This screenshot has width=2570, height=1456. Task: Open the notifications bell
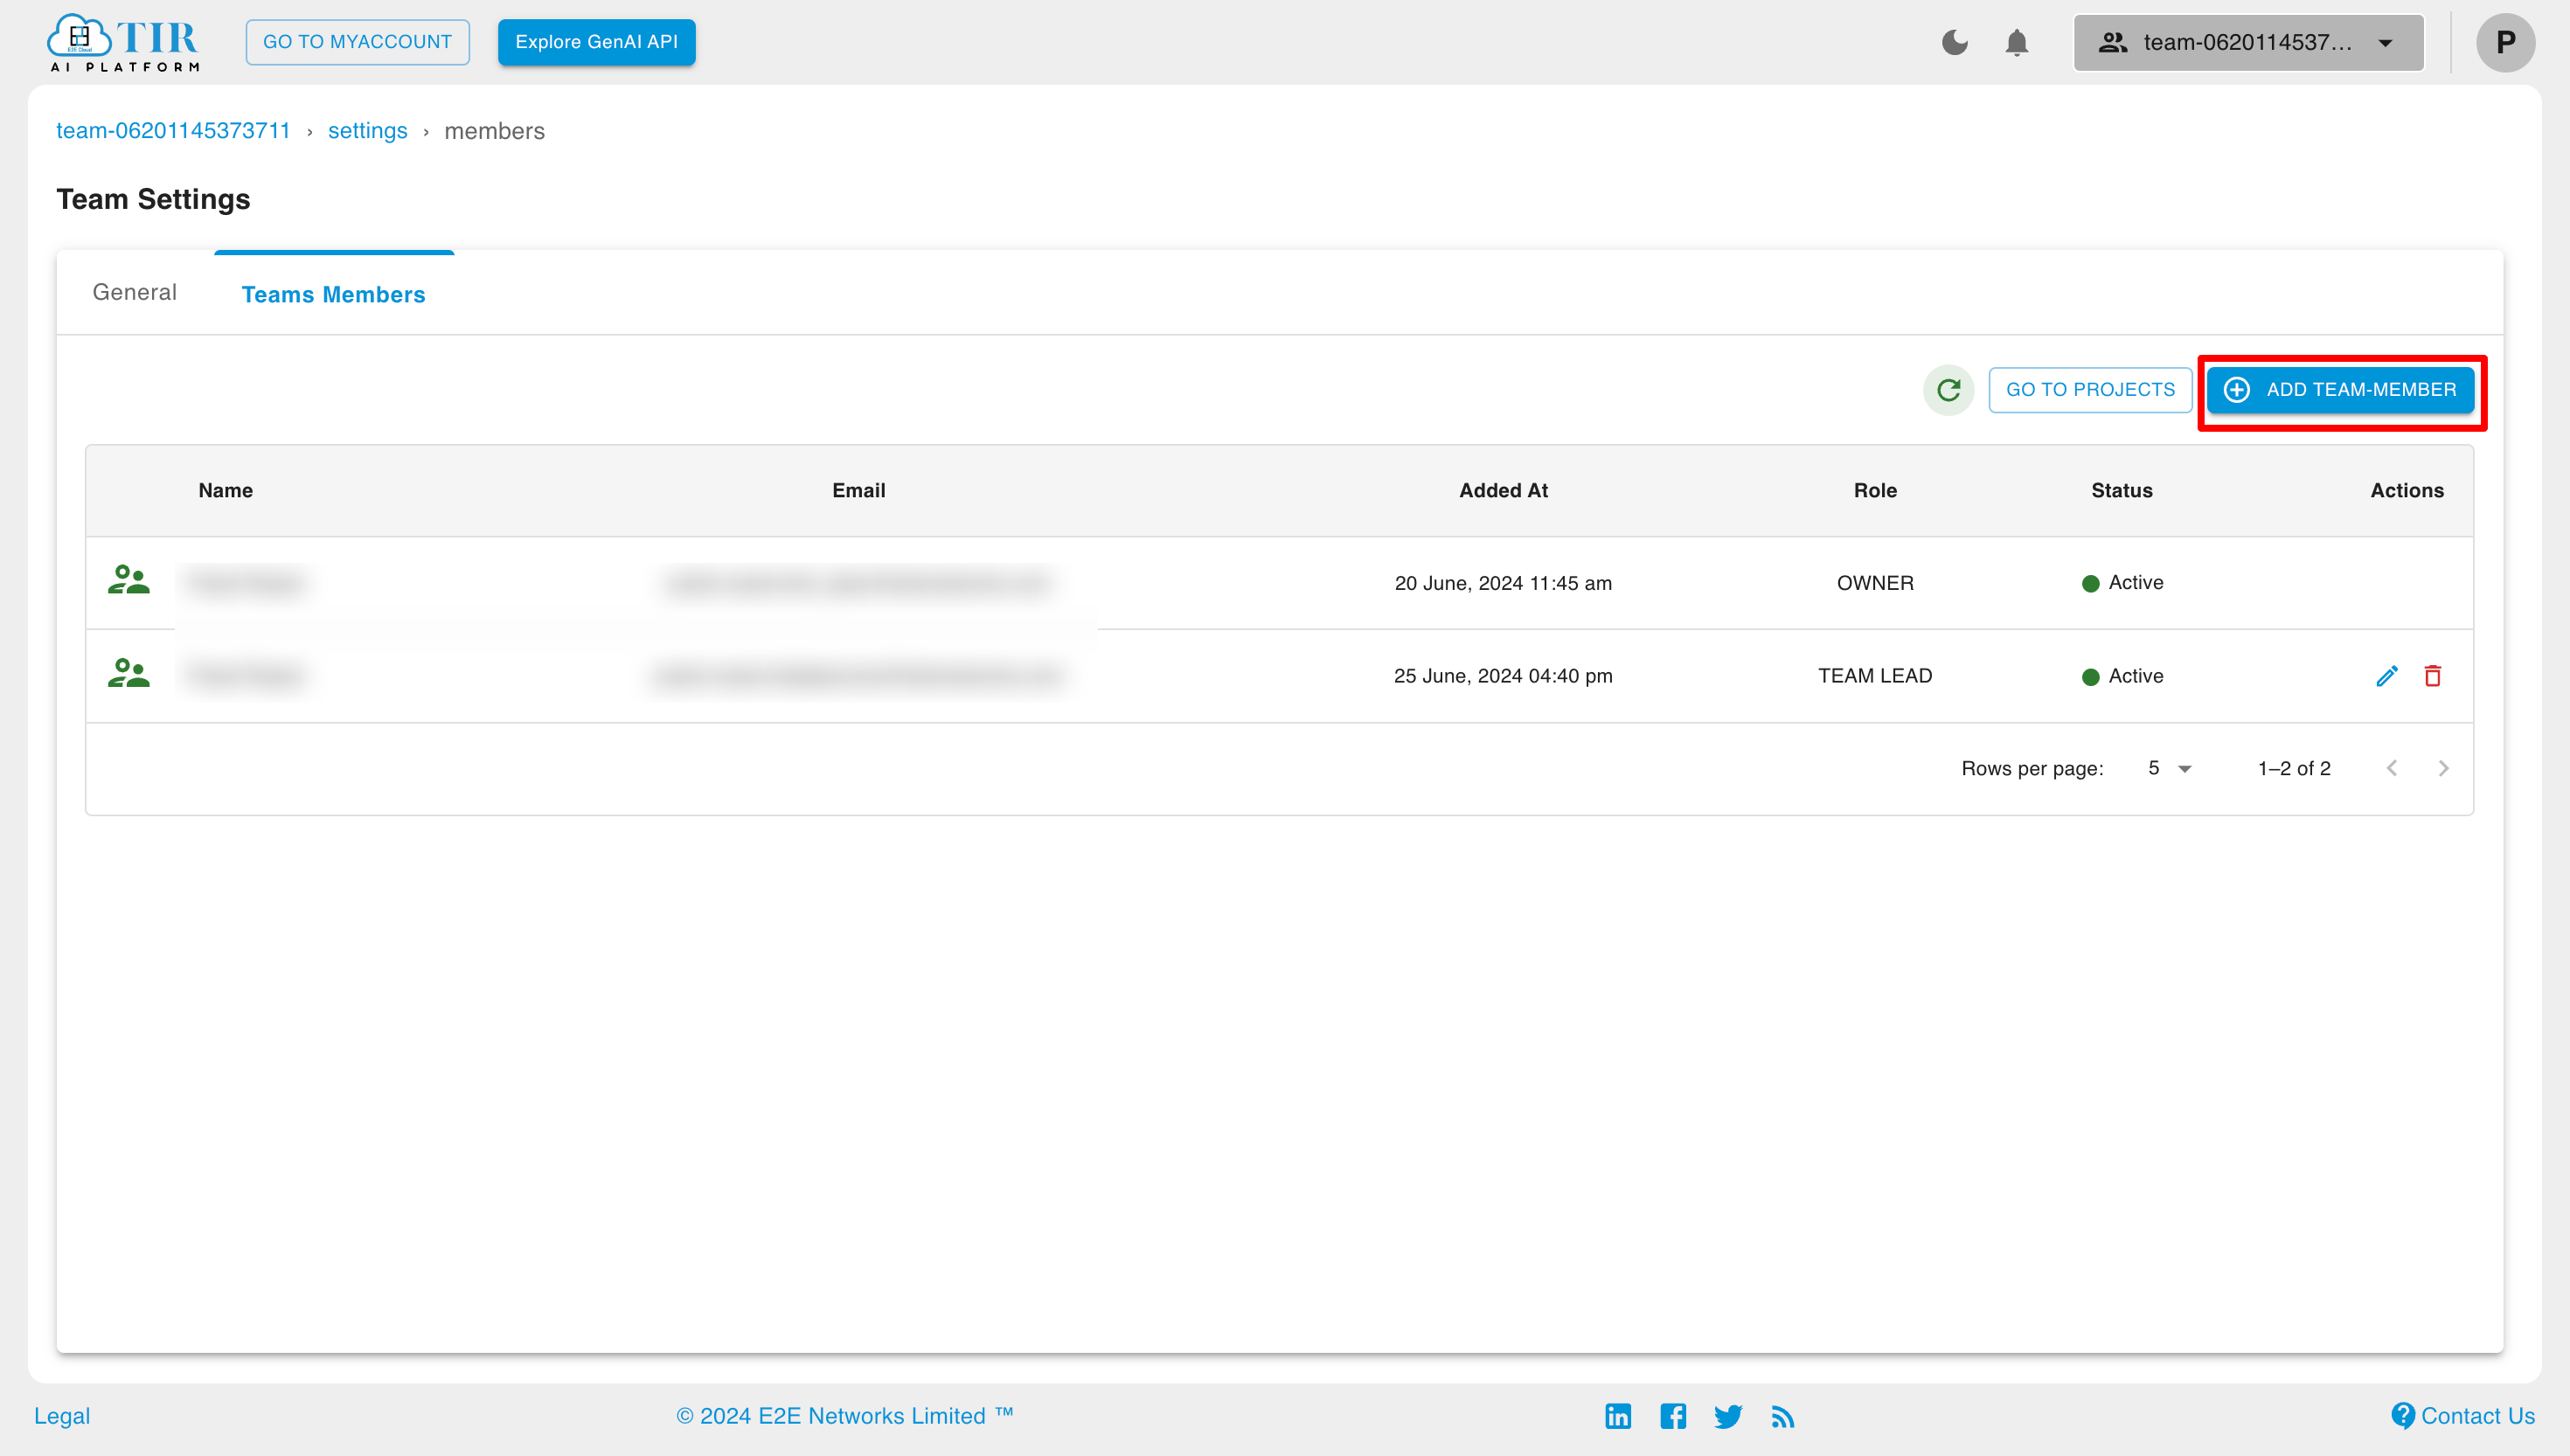(x=2017, y=43)
